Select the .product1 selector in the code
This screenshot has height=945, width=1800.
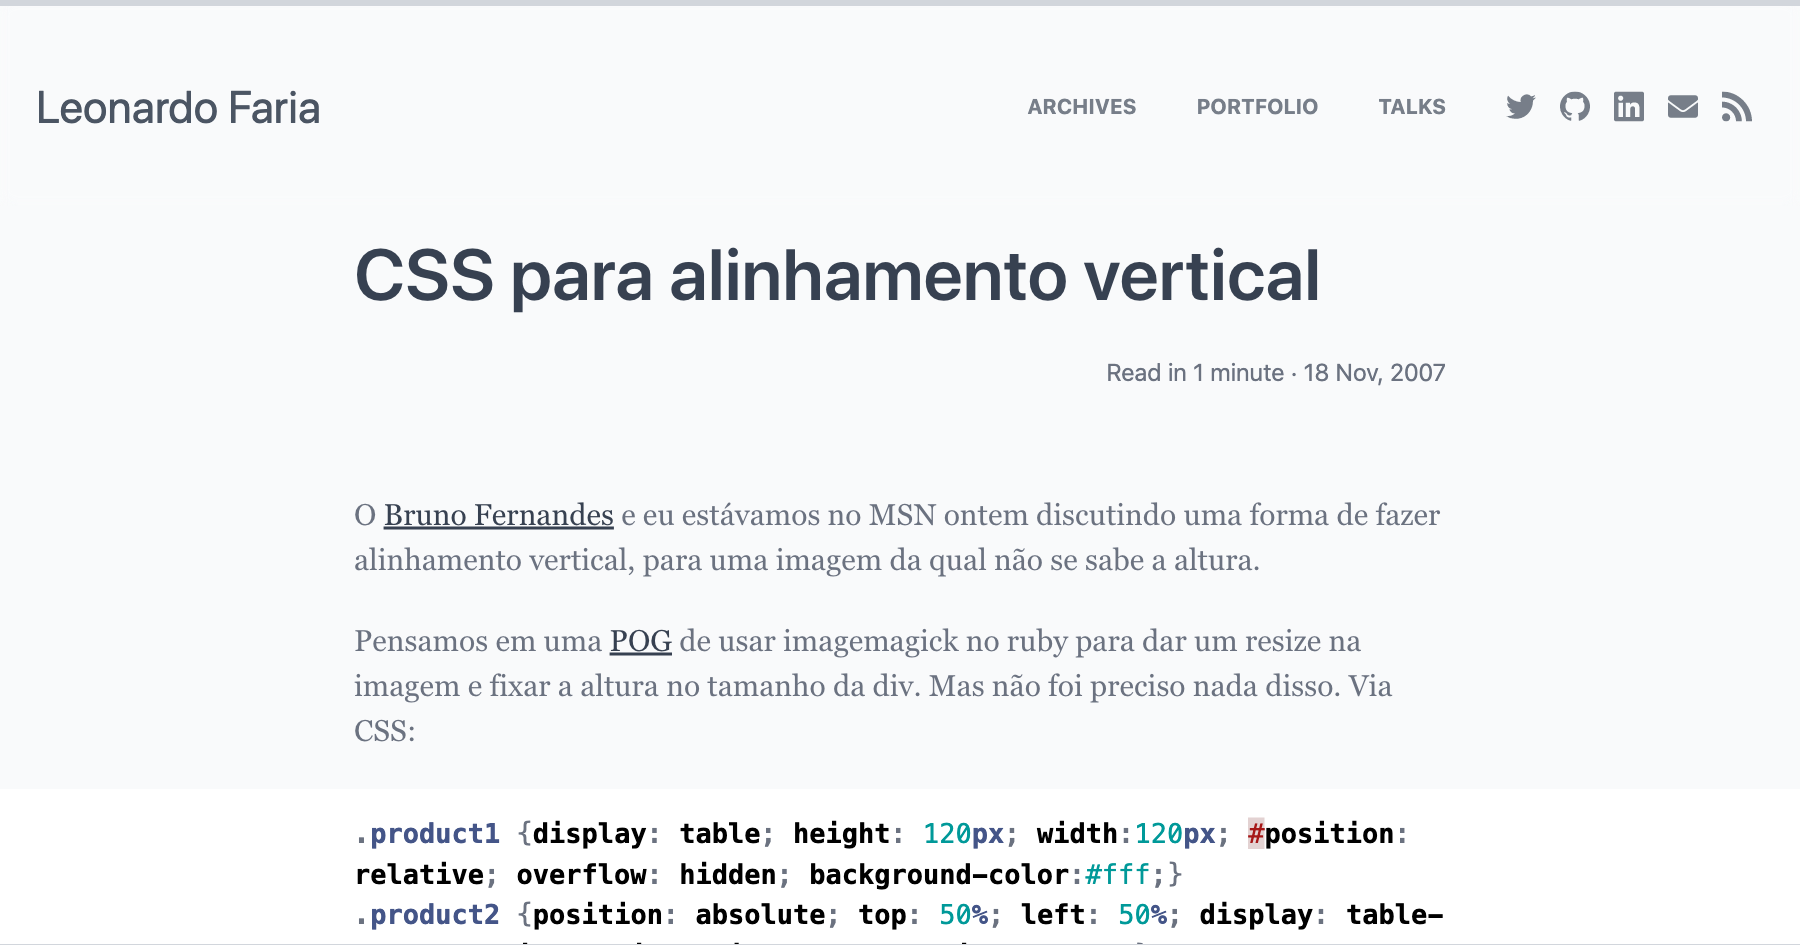point(428,833)
